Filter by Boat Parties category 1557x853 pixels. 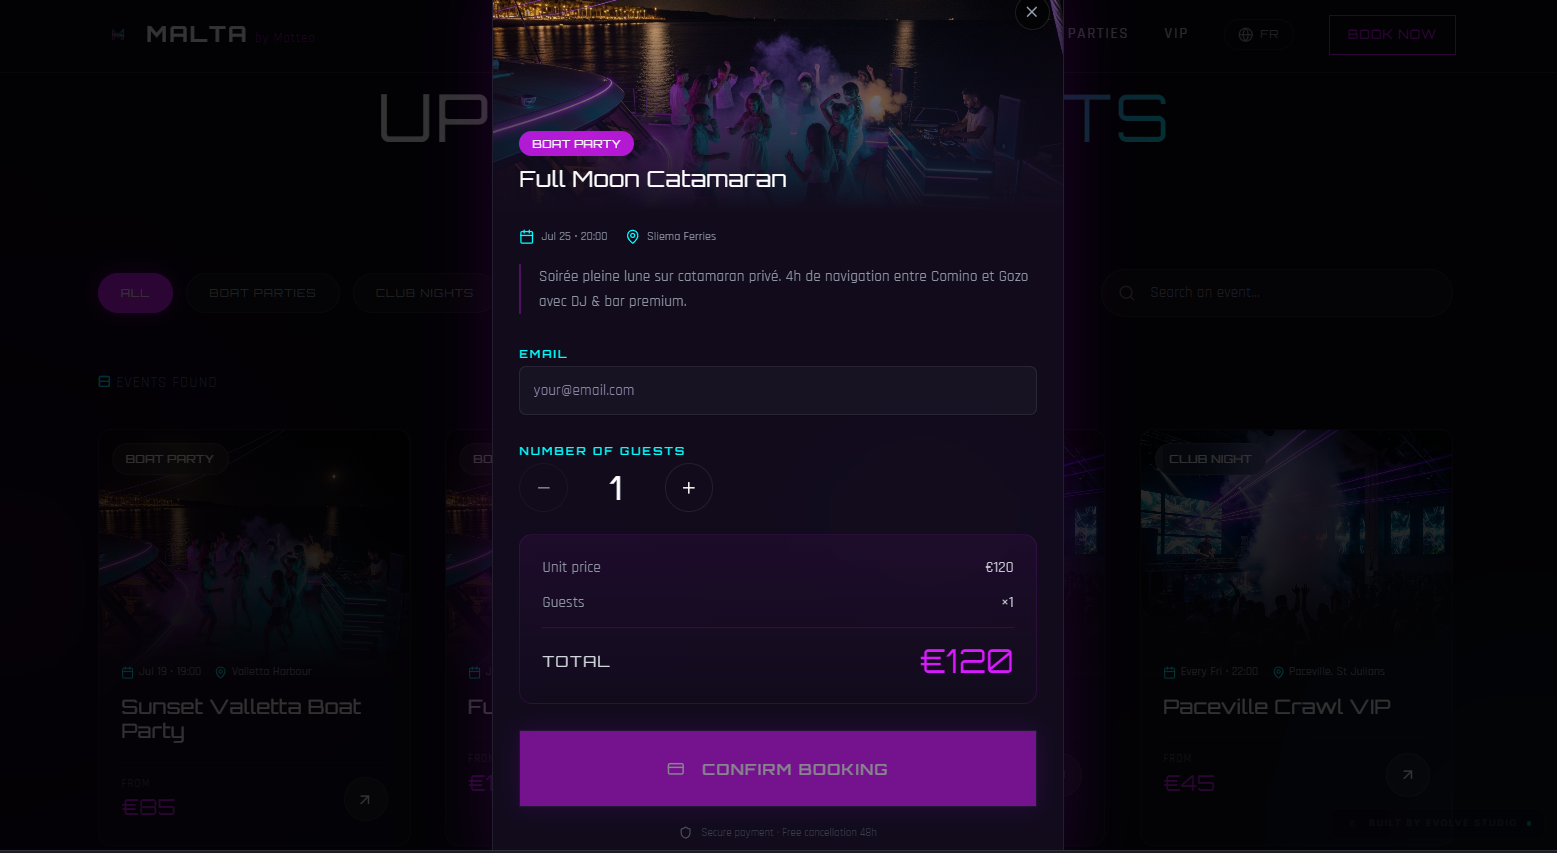tap(262, 293)
